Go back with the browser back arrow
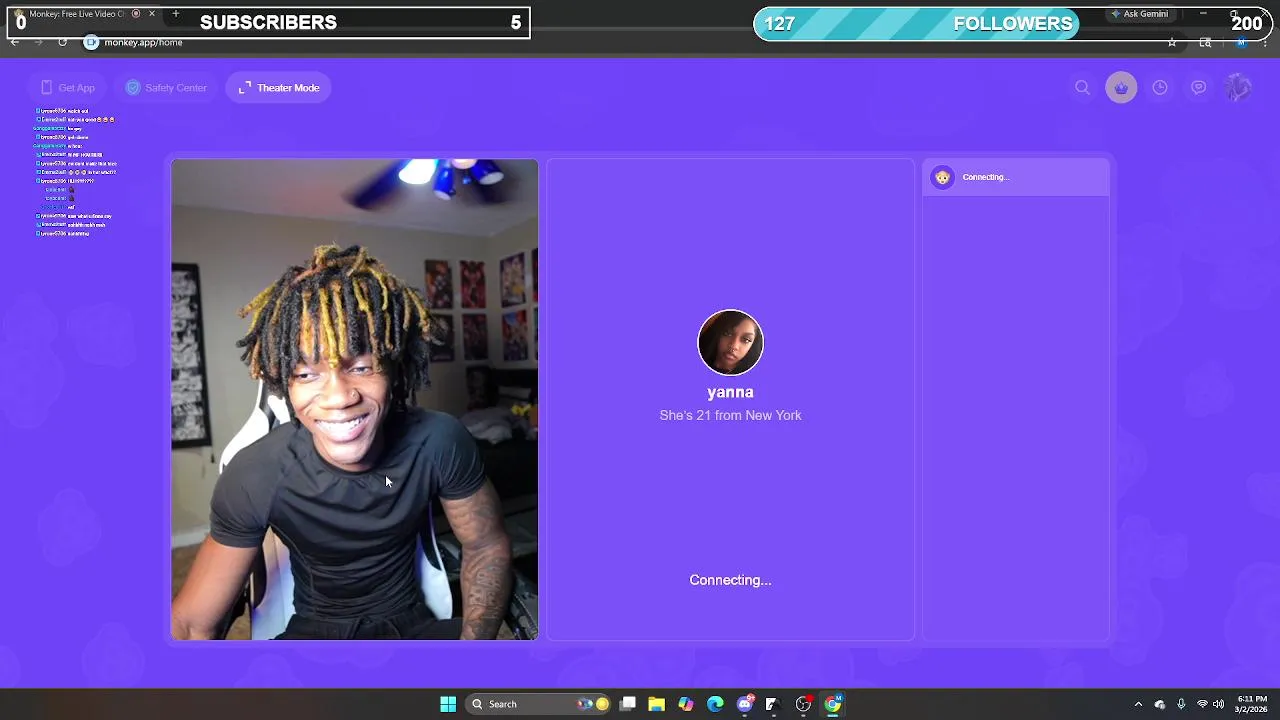The height and width of the screenshot is (720, 1280). [15, 42]
